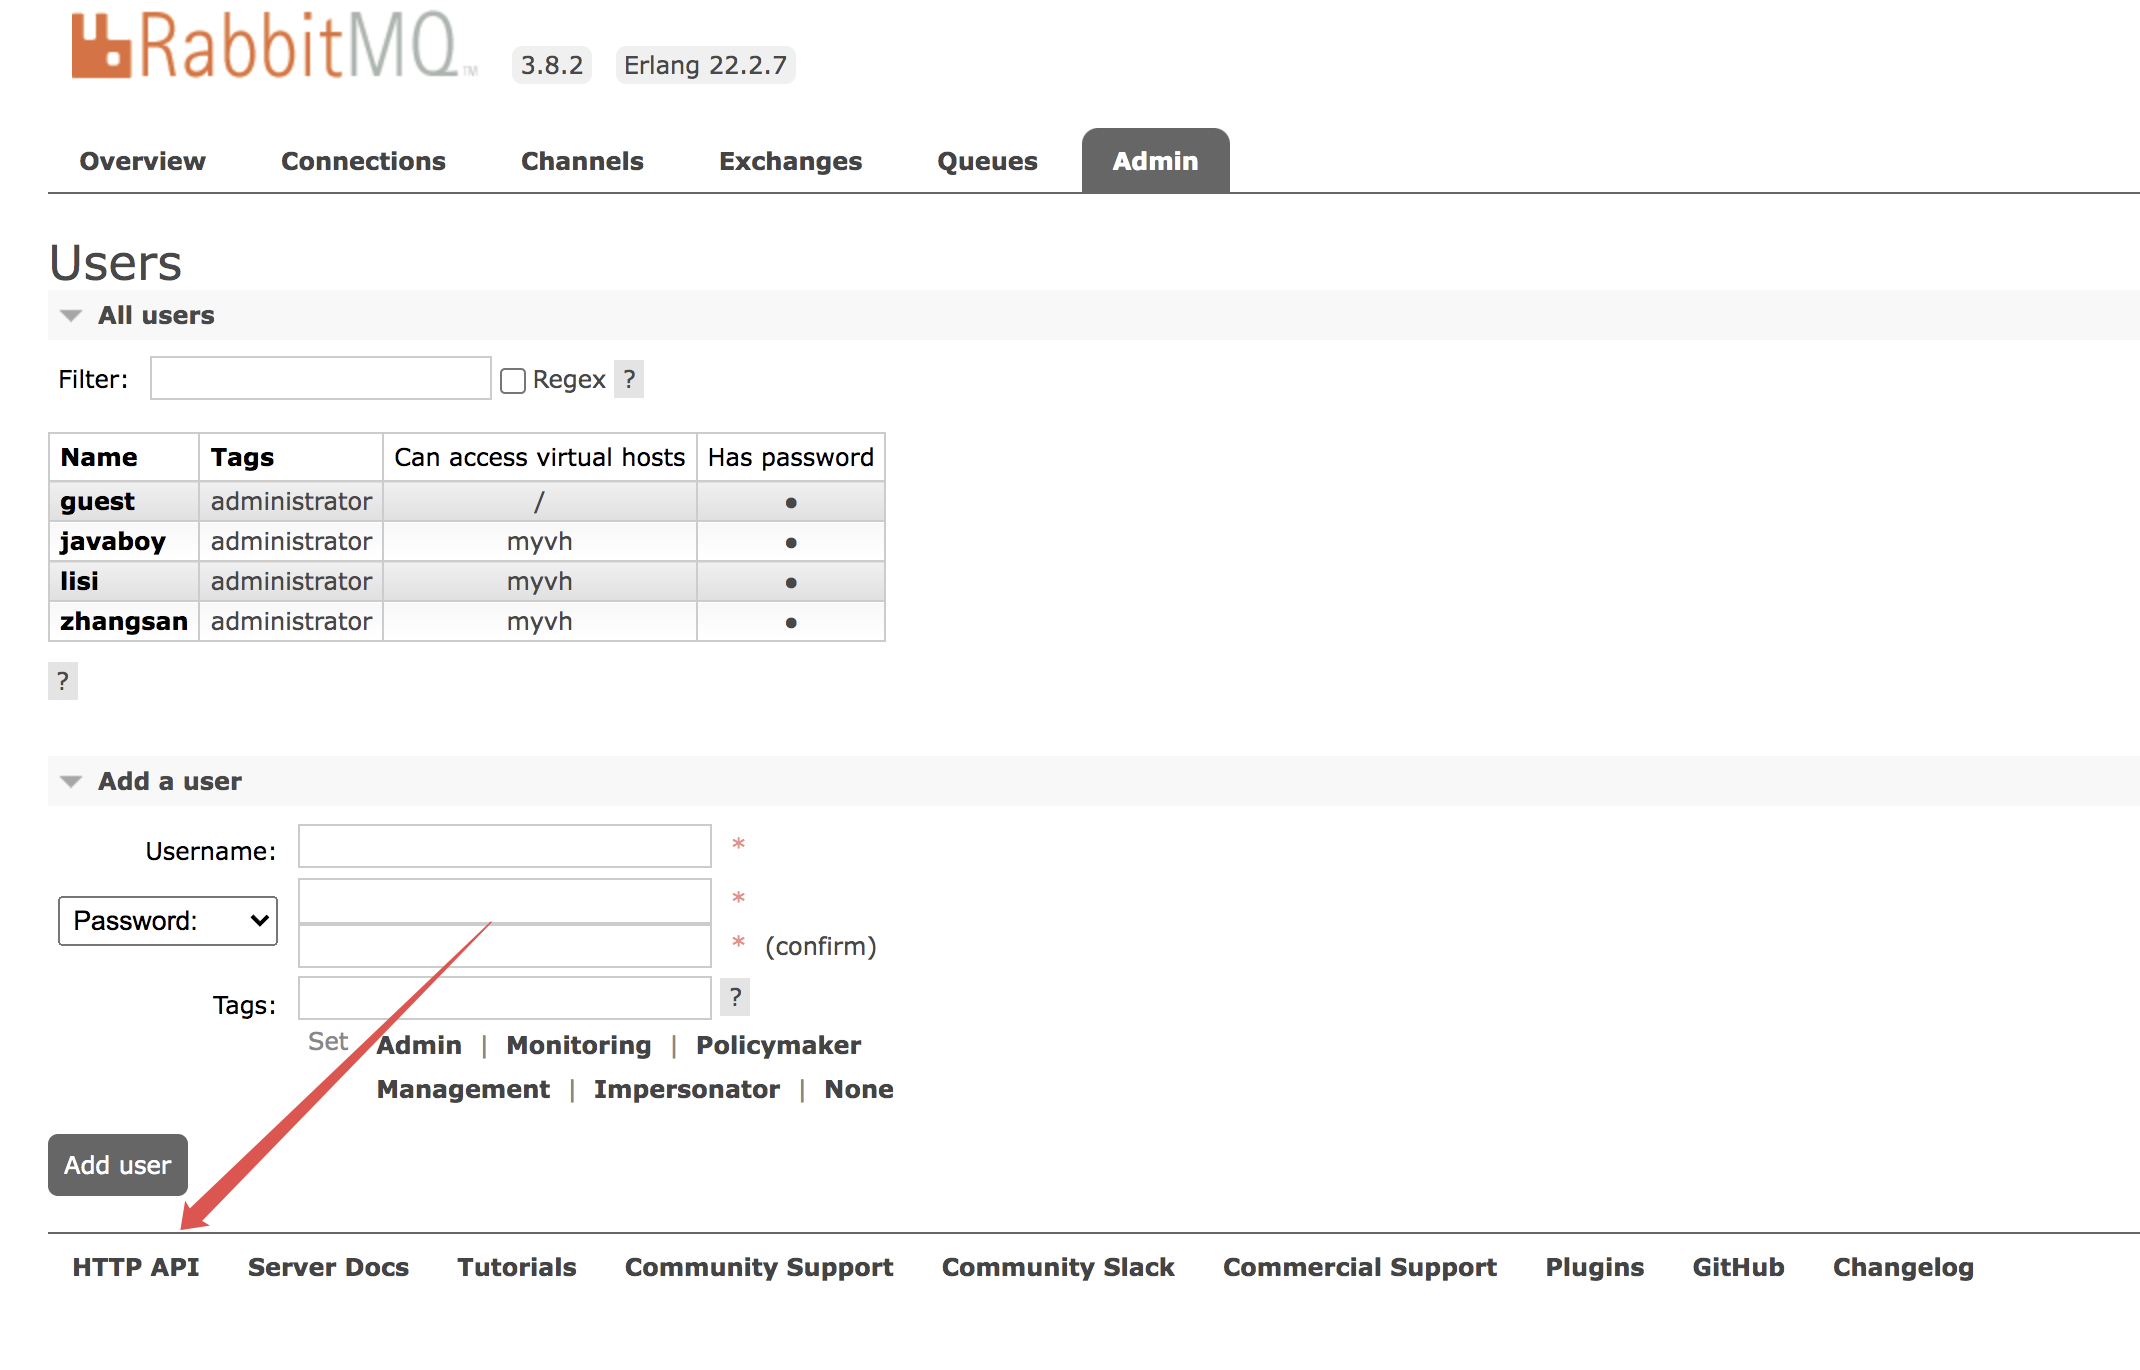Click the help icon beside Tags field
Viewport: 2140px width, 1370px height.
coord(735,997)
